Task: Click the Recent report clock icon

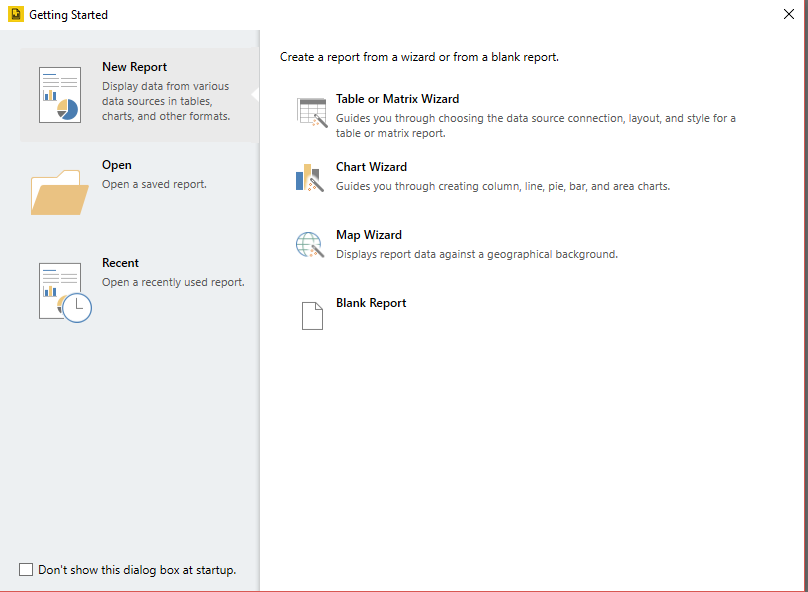Action: tap(64, 291)
